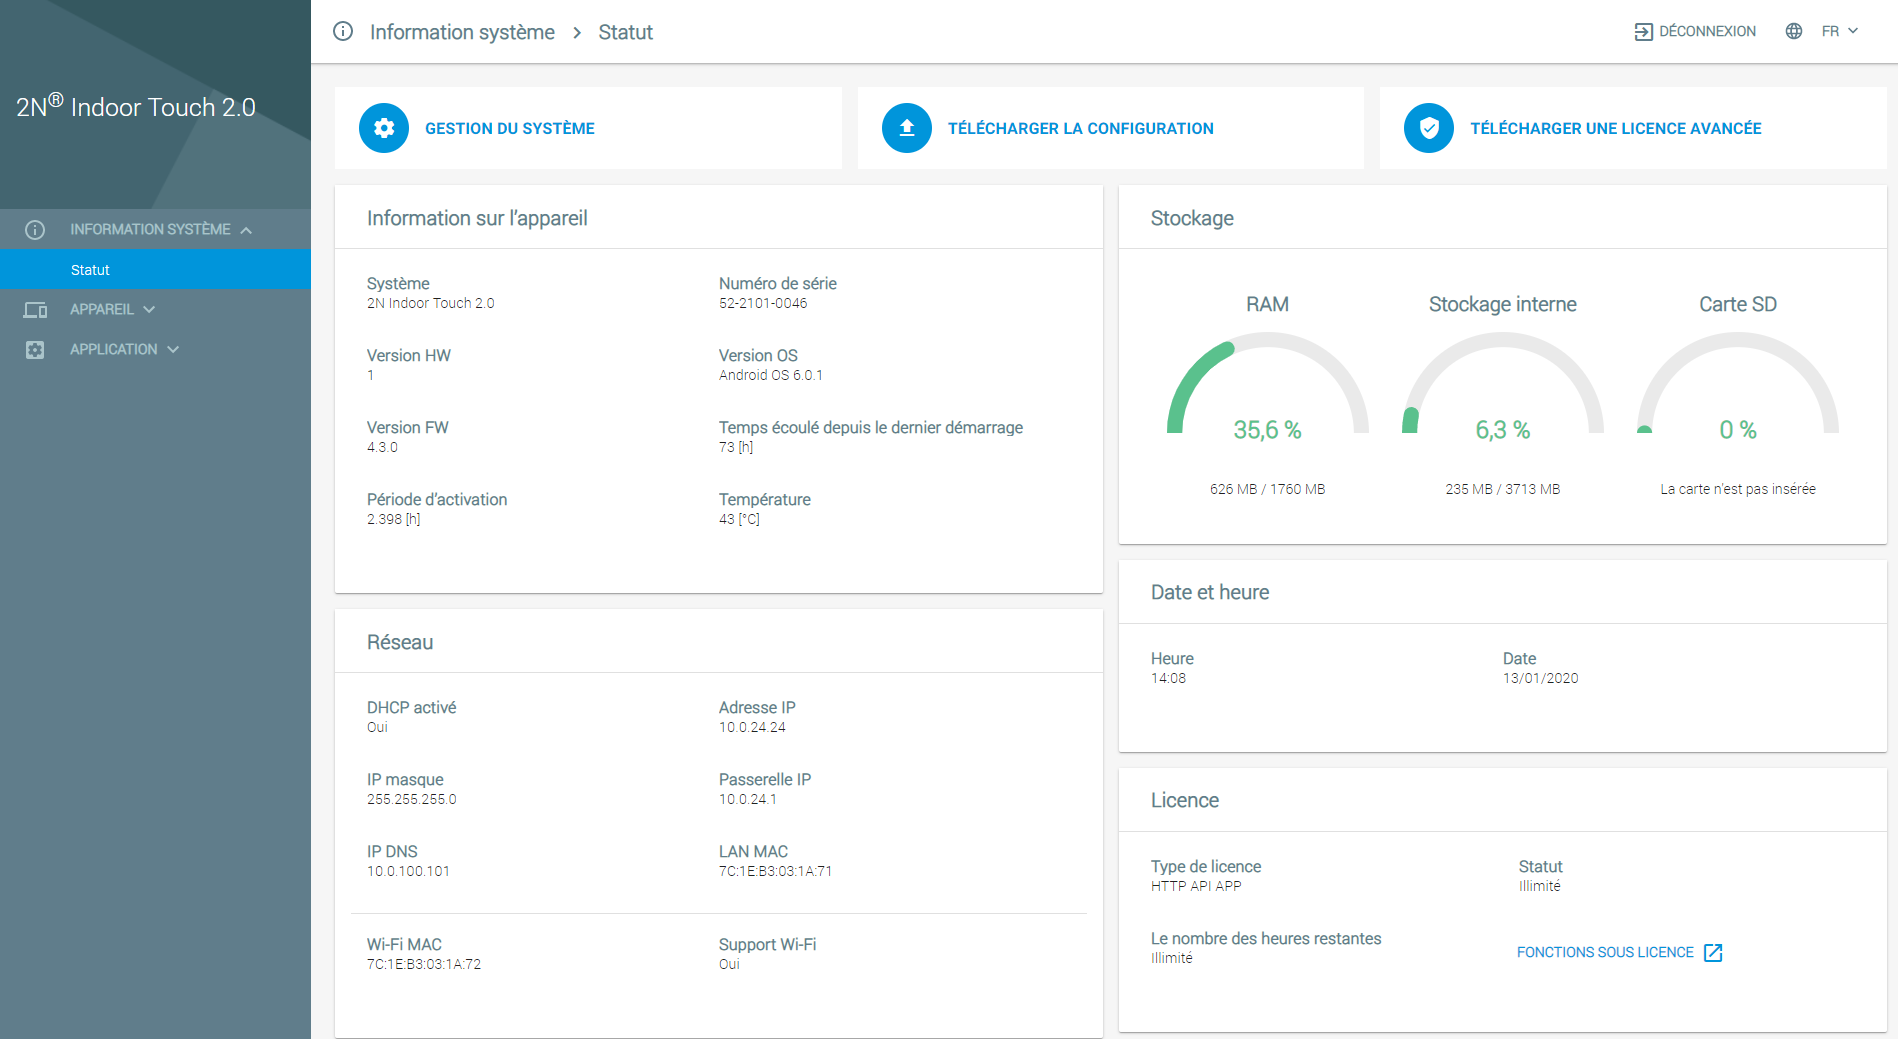
Task: Click firmware version 4.3.0
Action: (x=382, y=447)
